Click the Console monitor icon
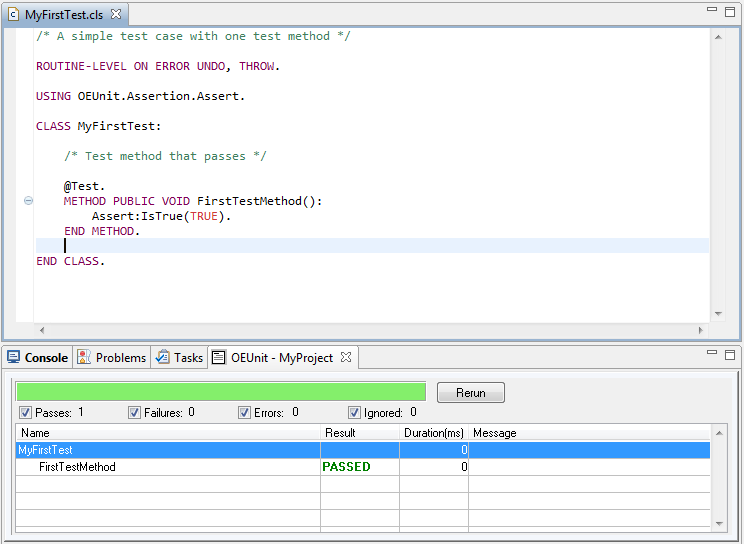This screenshot has width=744, height=544. click(x=14, y=357)
